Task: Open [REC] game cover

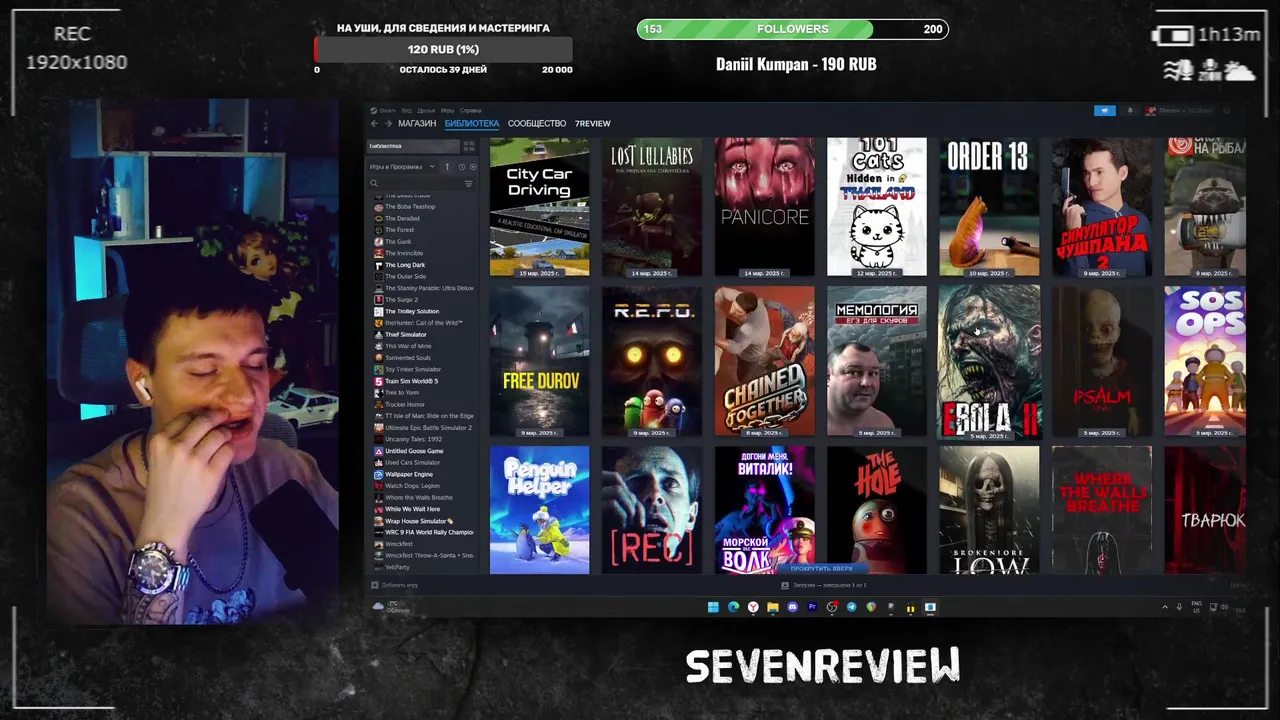Action: pos(652,510)
